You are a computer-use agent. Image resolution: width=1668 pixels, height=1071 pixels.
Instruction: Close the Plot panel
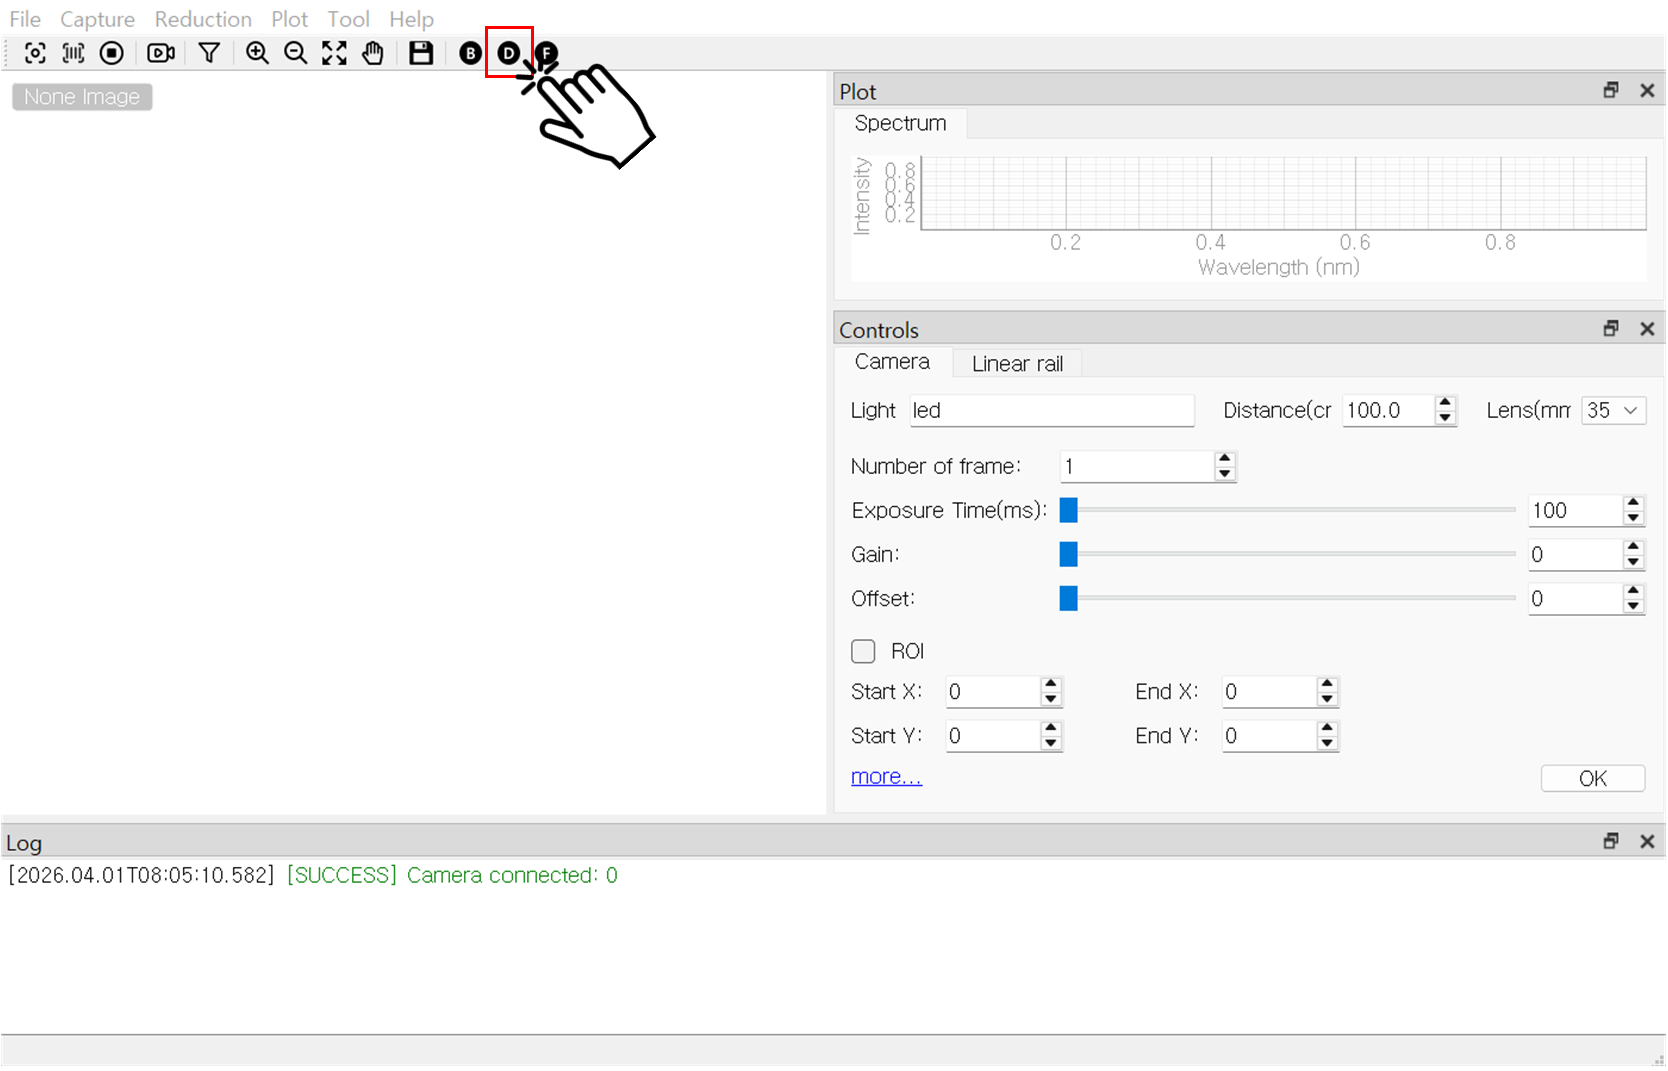[1647, 90]
